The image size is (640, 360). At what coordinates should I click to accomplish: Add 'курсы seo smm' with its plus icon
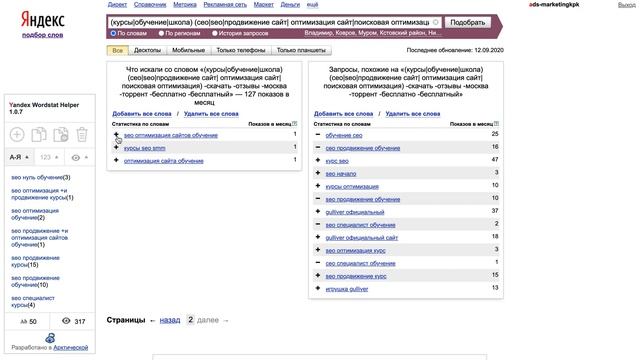116,147
